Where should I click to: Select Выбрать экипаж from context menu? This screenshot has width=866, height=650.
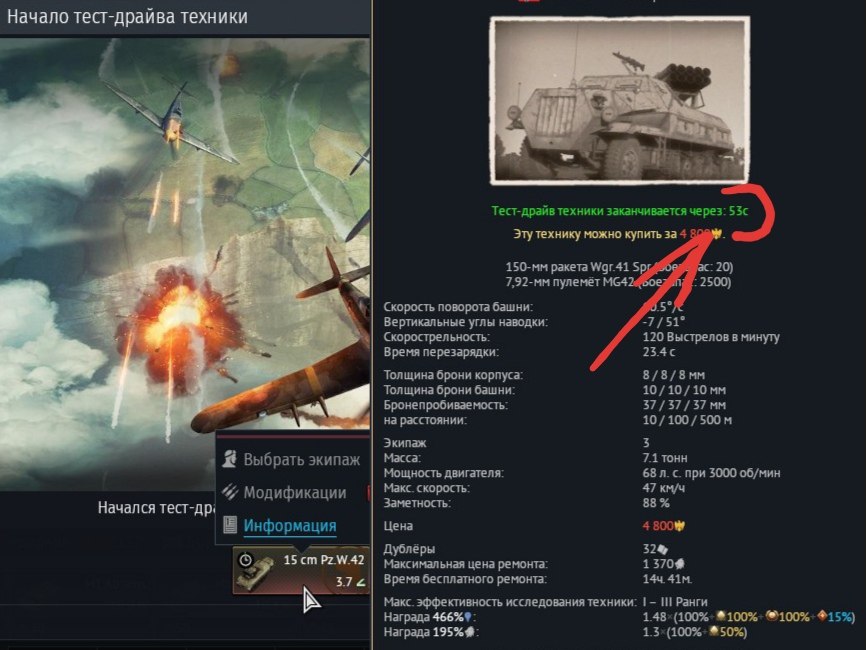pyautogui.click(x=302, y=459)
